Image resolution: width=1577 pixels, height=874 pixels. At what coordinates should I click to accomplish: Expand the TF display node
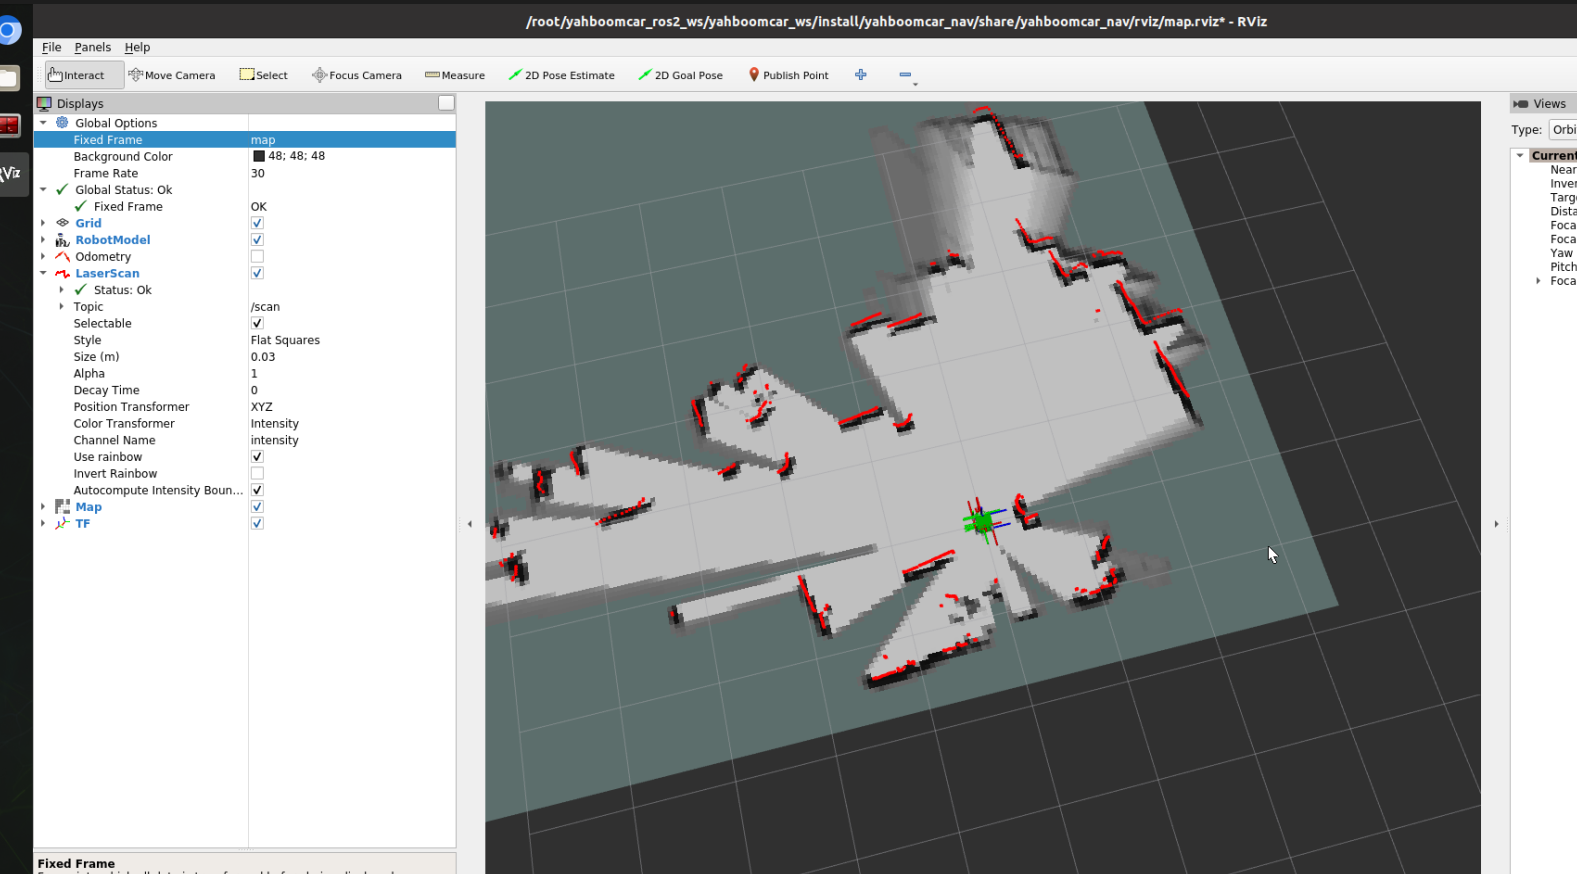click(43, 524)
